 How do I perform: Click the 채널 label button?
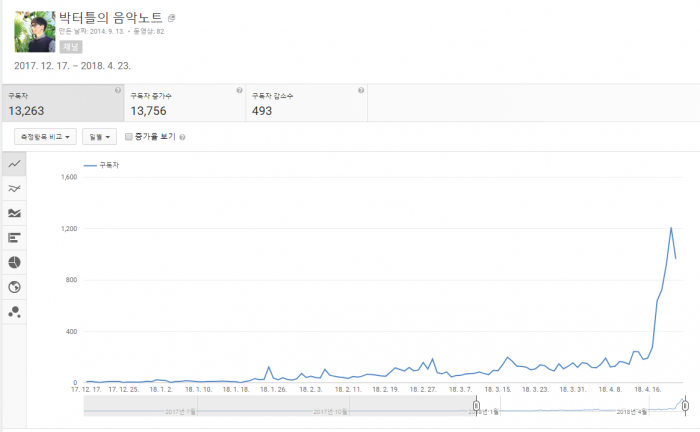pyautogui.click(x=71, y=46)
